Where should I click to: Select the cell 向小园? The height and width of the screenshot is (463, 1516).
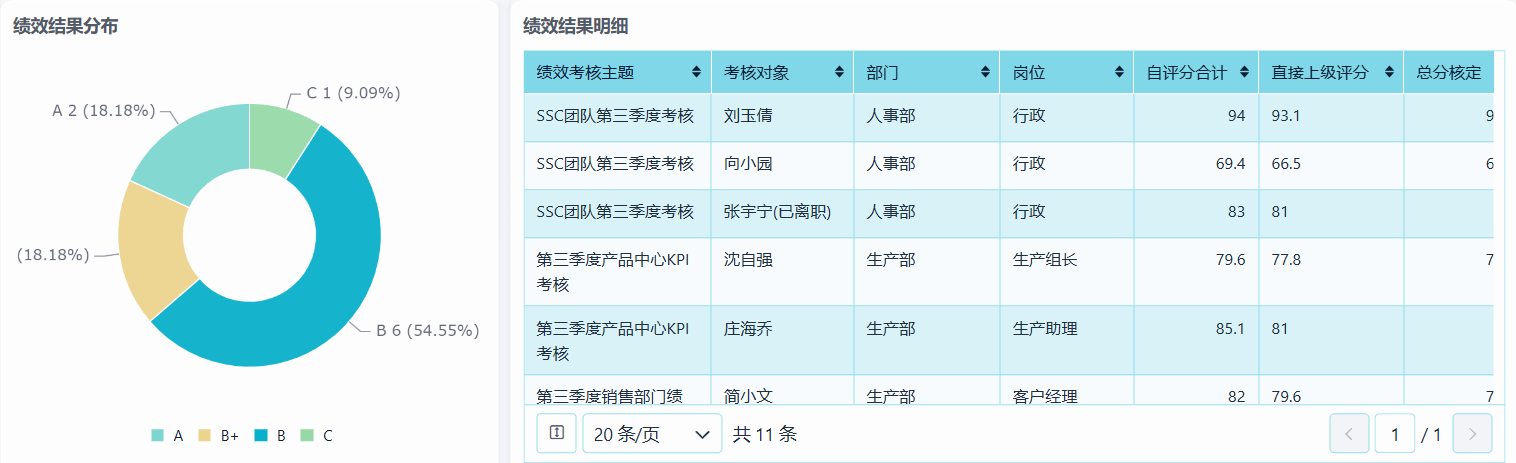point(782,165)
